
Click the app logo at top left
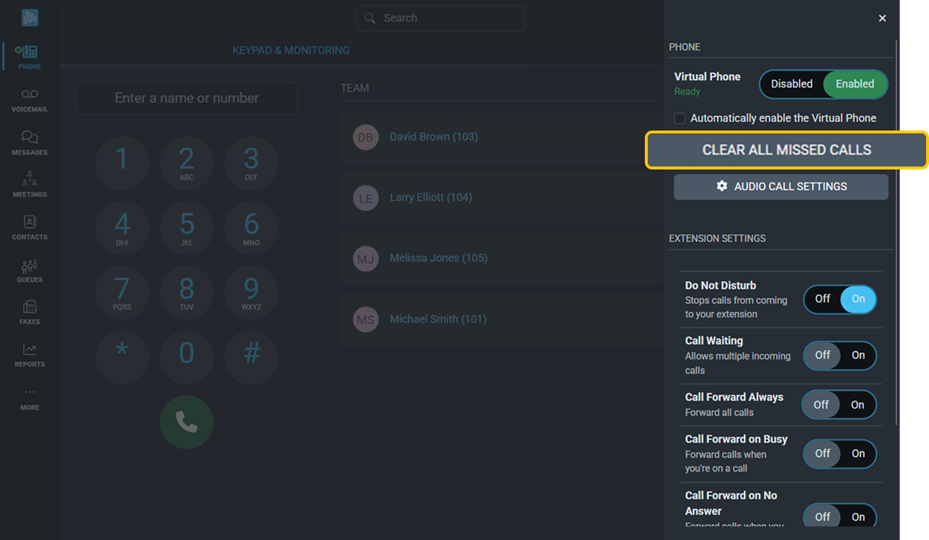pos(30,18)
